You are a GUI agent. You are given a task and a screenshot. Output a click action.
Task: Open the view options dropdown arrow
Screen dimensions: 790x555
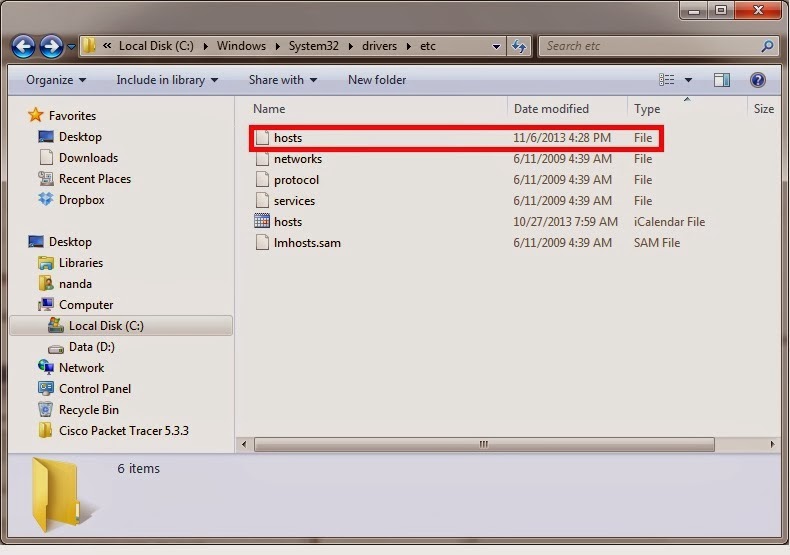[688, 80]
